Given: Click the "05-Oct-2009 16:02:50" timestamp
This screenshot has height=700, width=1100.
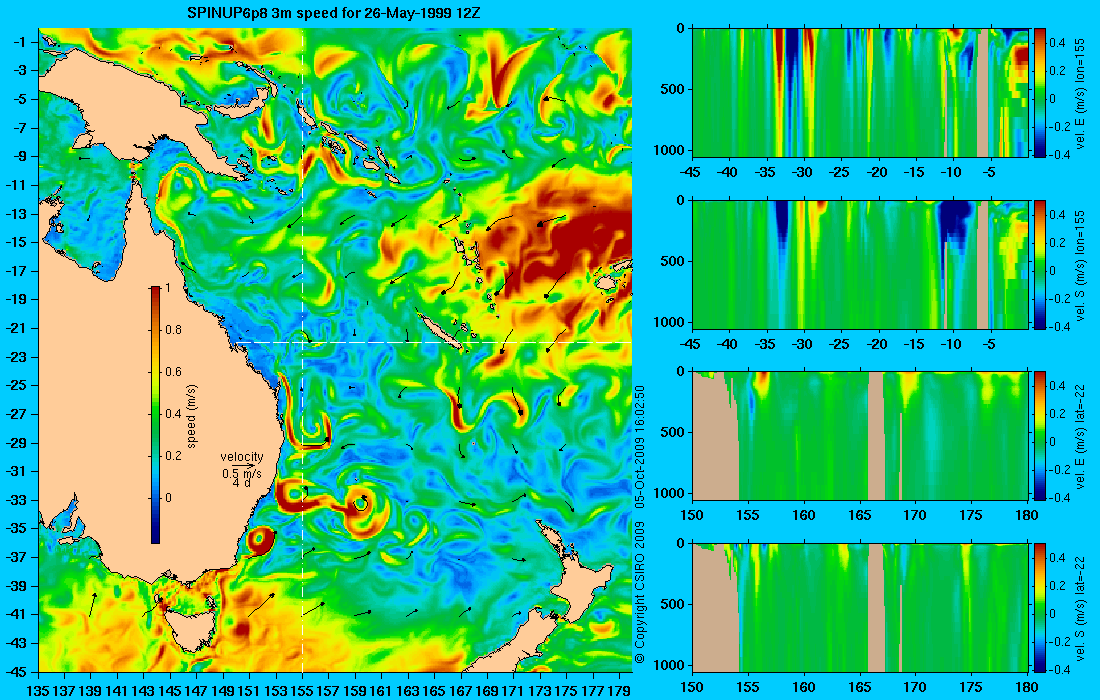Looking at the screenshot, I should [x=639, y=447].
